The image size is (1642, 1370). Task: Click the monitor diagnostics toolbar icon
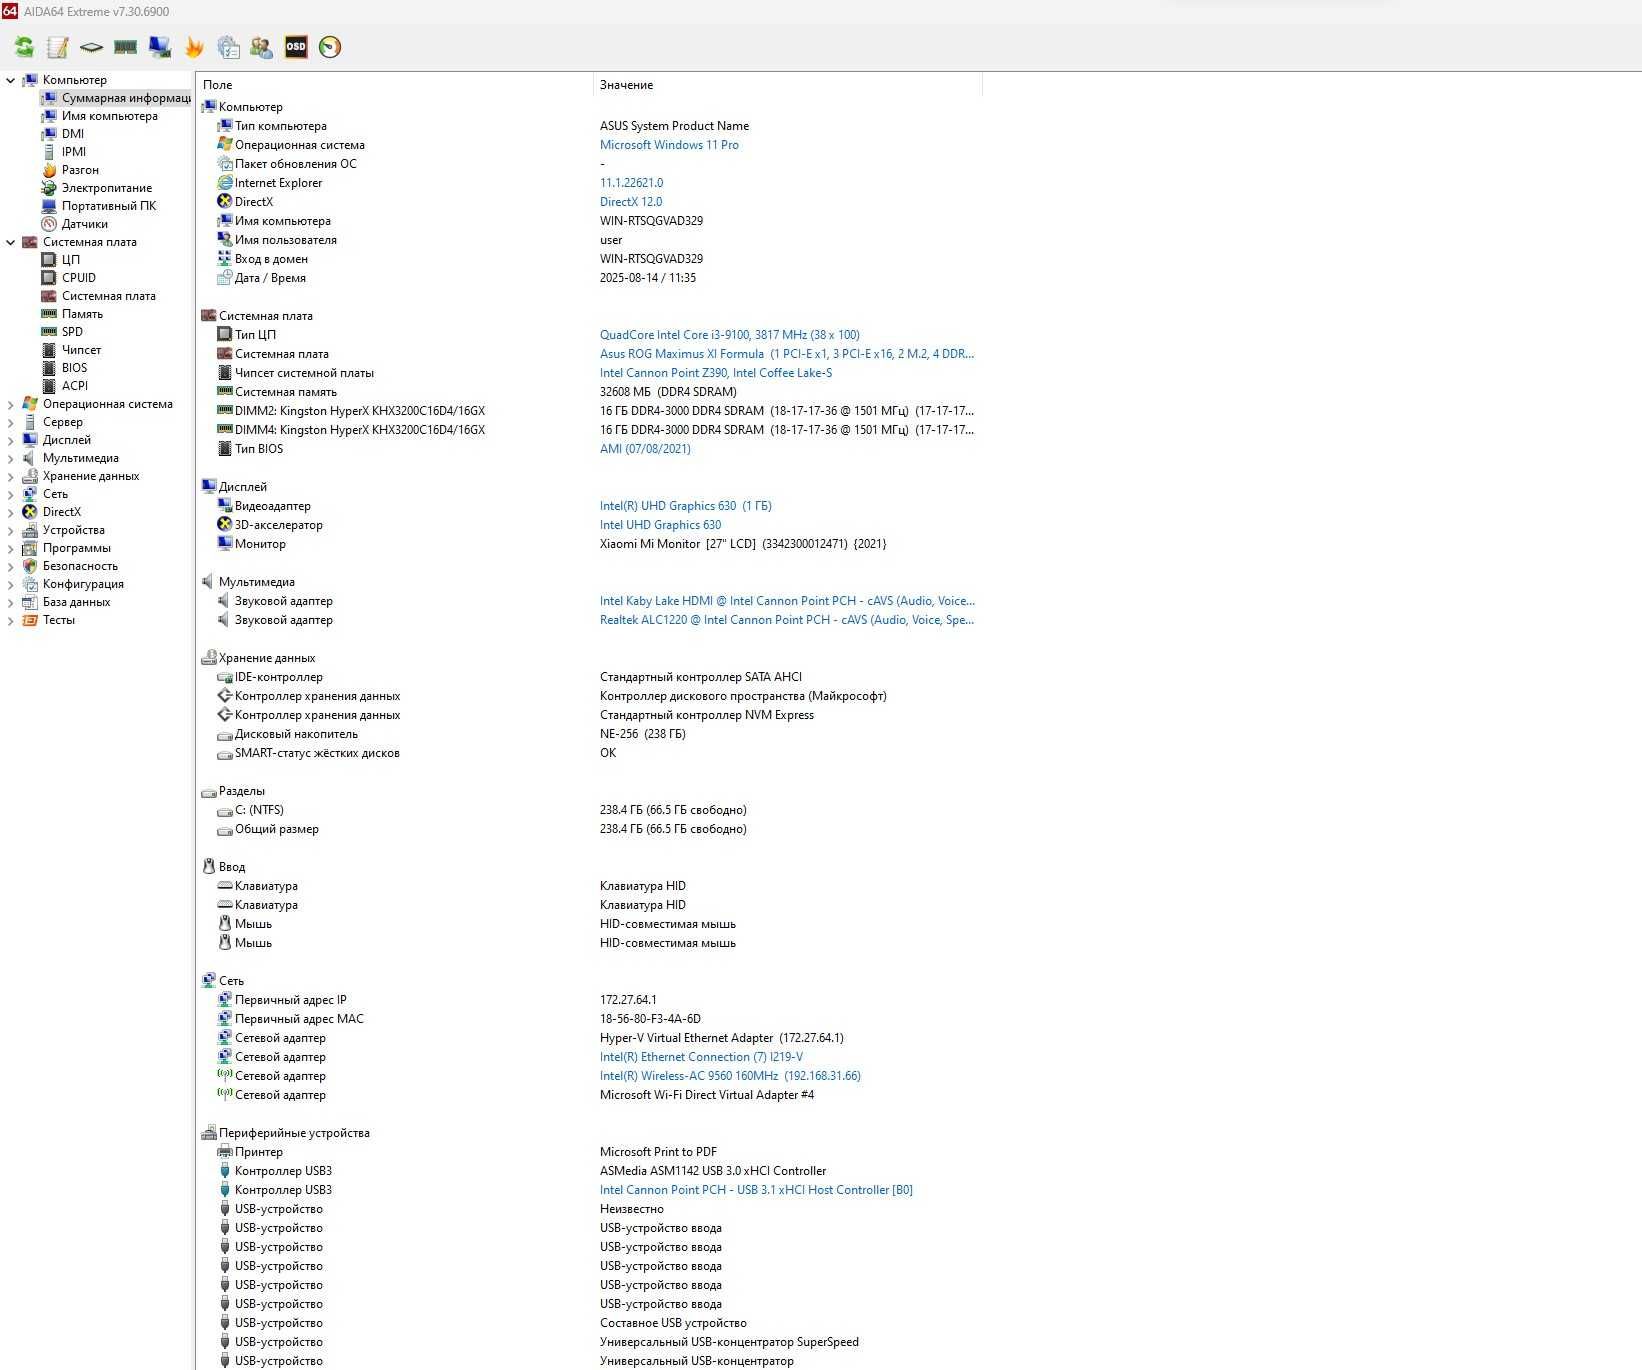tap(160, 47)
